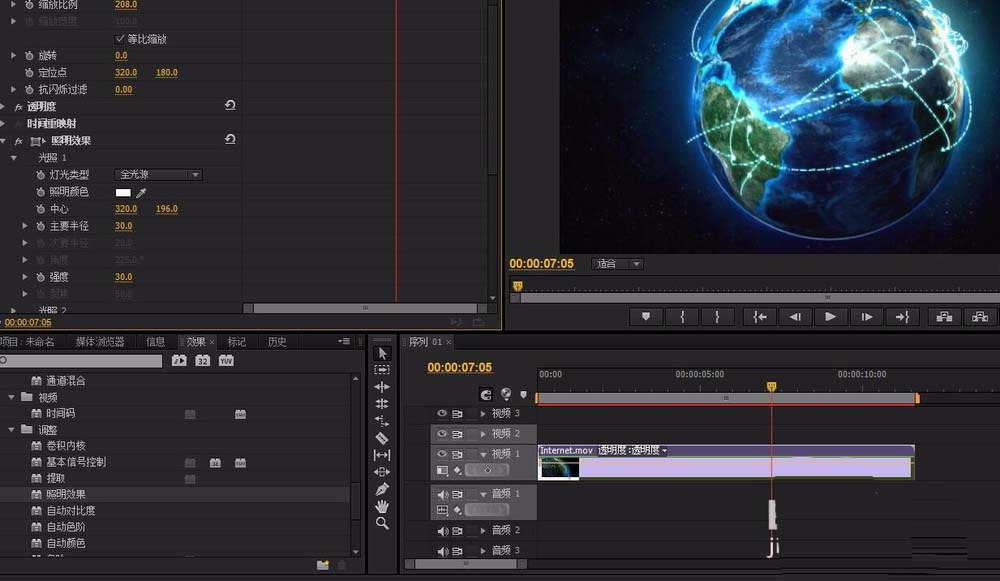Select the 序列 01 timeline tab
Screen dimensions: 1000x581
425,342
